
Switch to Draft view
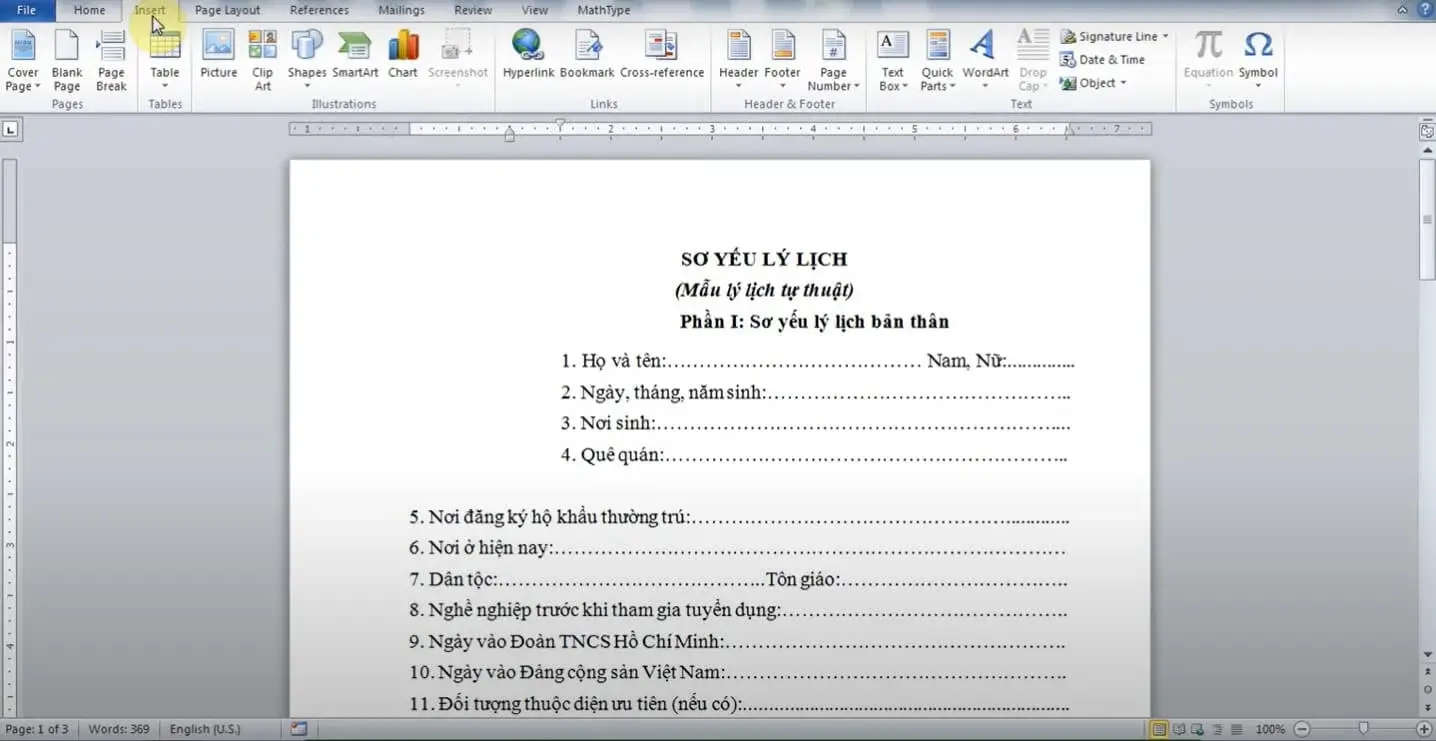pyautogui.click(x=1237, y=729)
